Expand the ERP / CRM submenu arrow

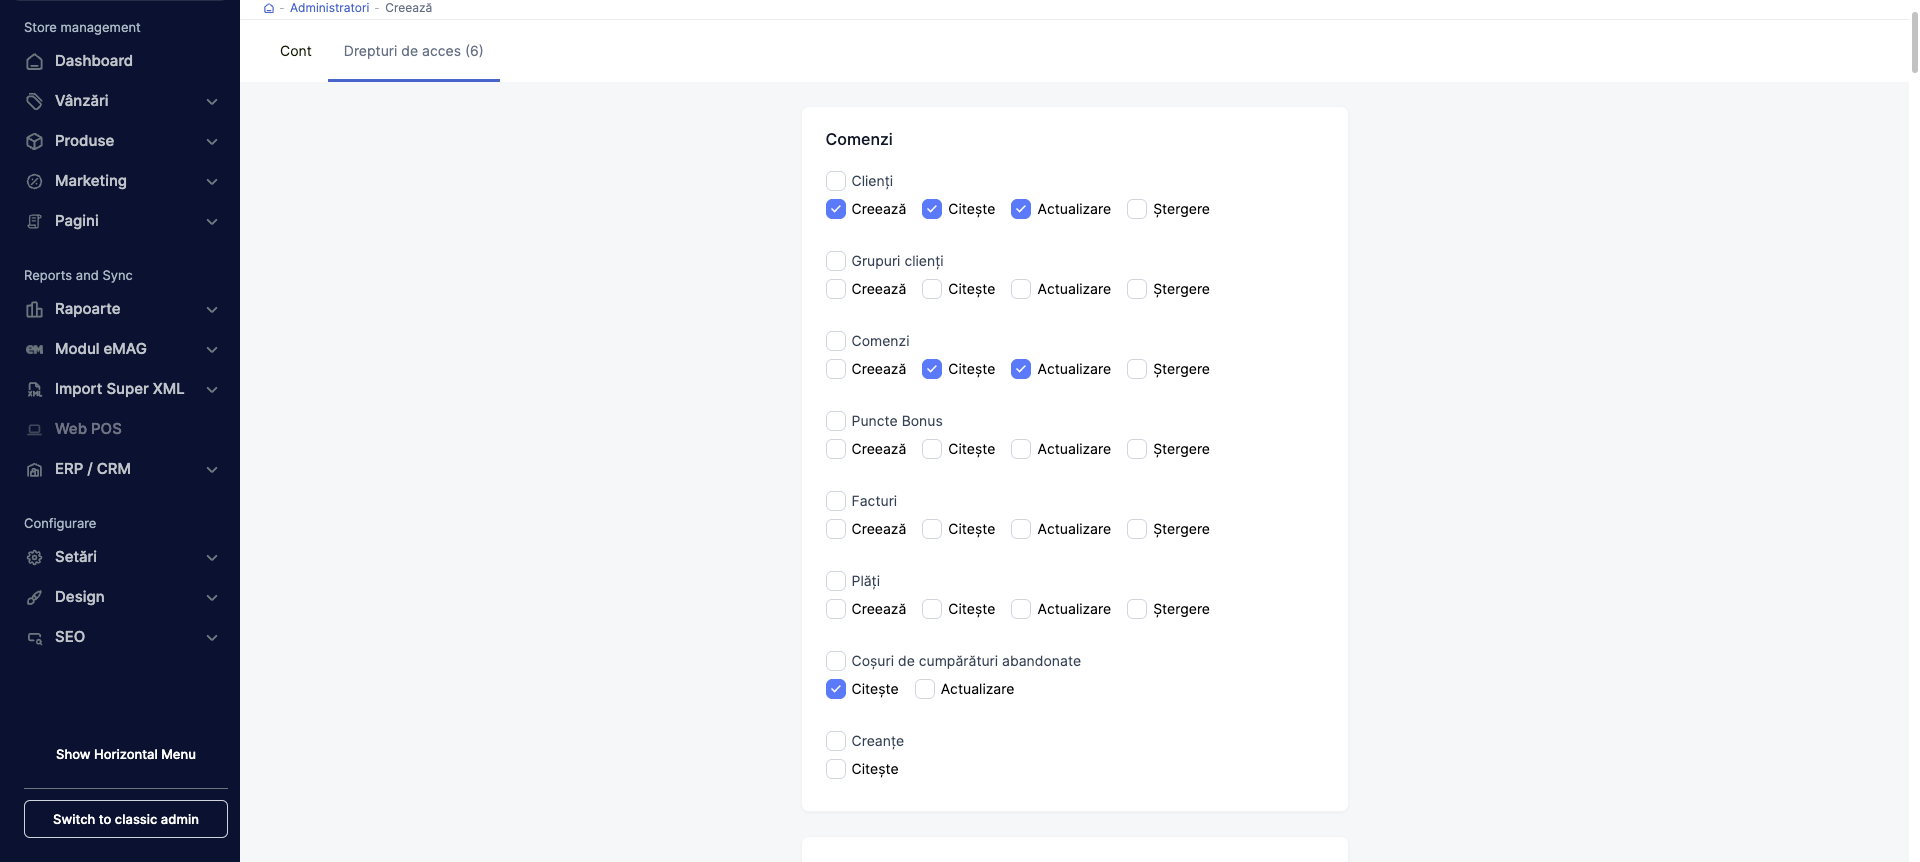[212, 469]
